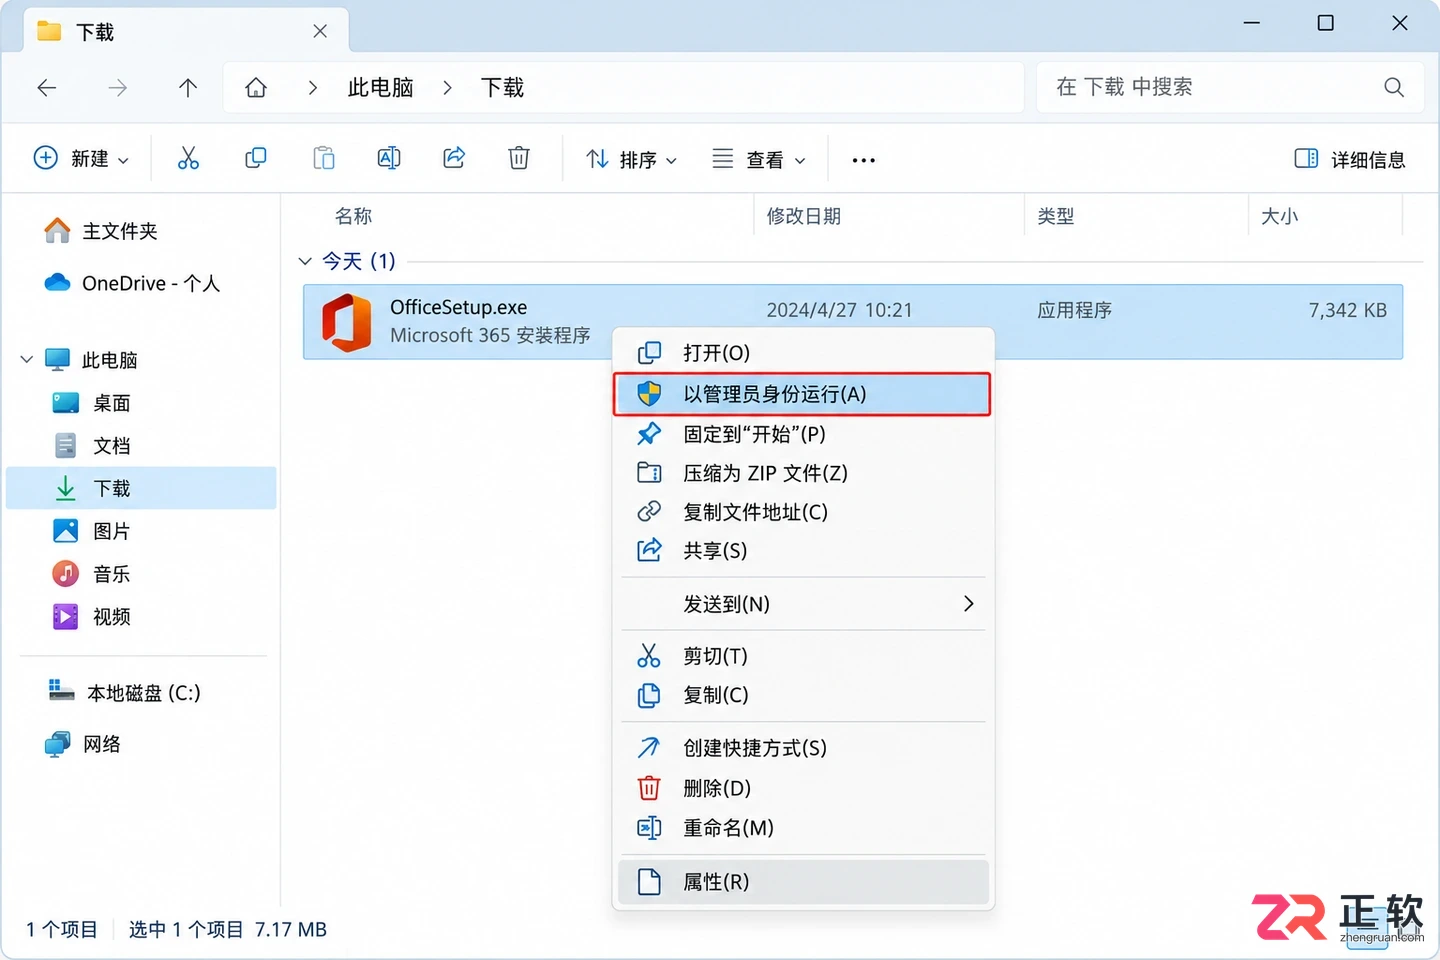
Task: Choose 重命名(M) from context menu
Action: tap(803, 828)
